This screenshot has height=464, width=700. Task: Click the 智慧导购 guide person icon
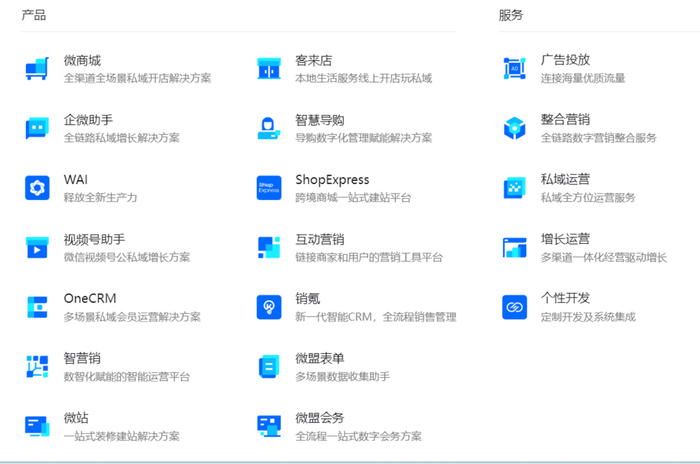(x=269, y=129)
